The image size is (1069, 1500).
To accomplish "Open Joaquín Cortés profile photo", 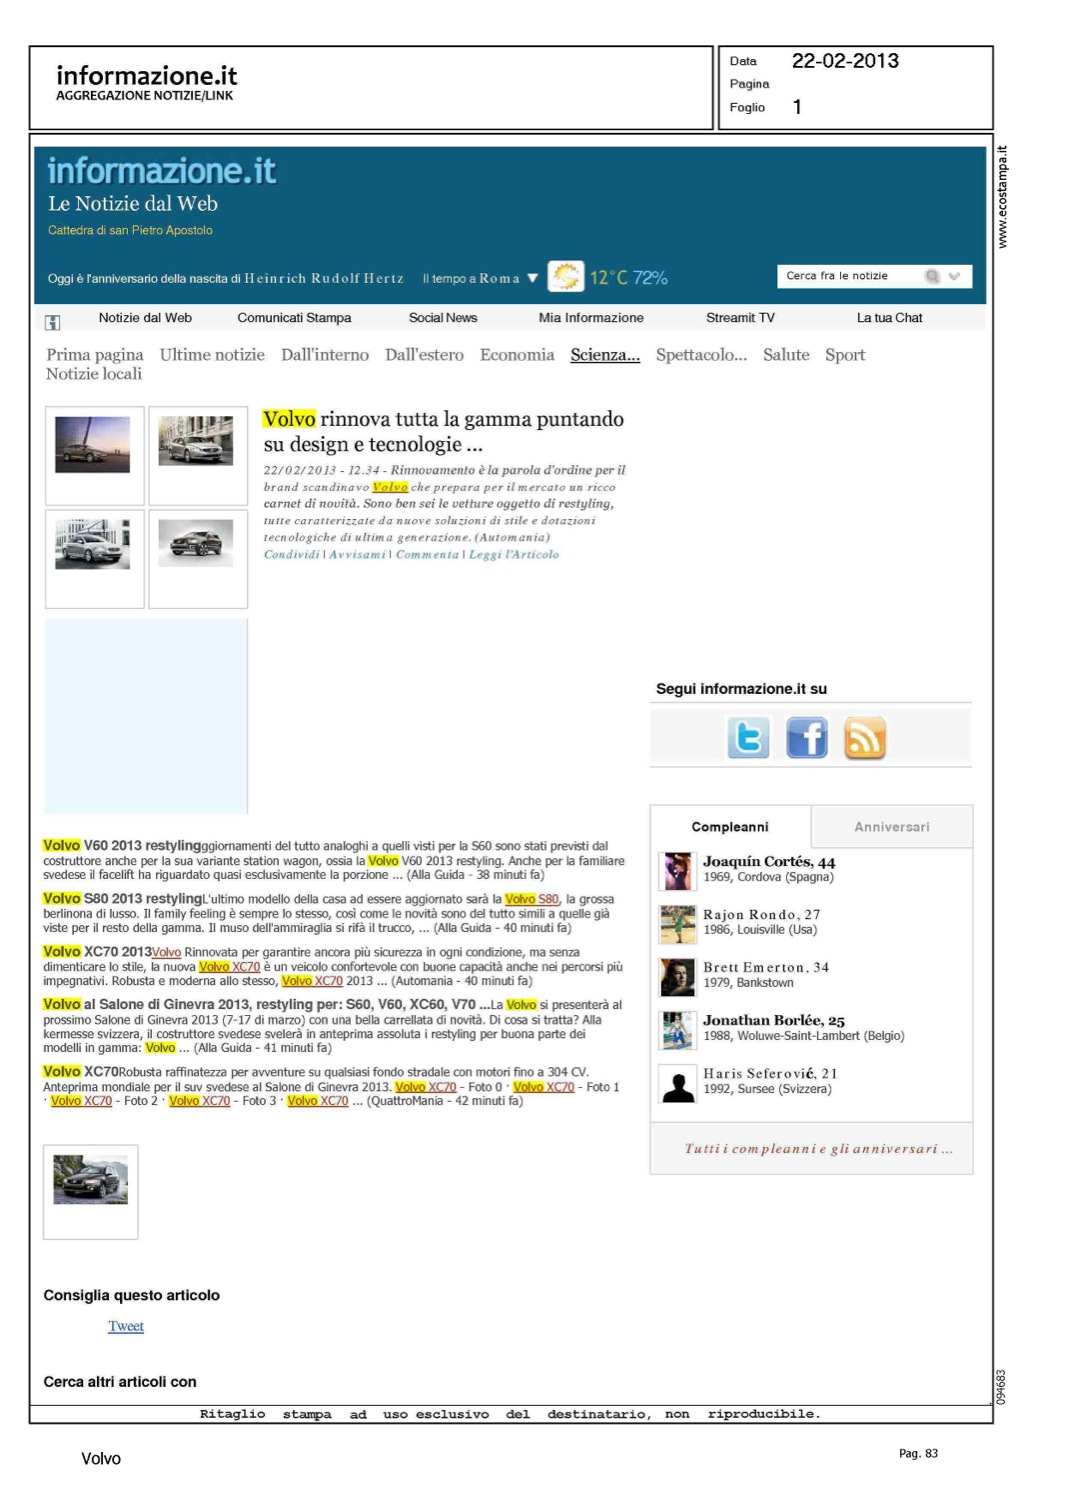I will tap(678, 871).
